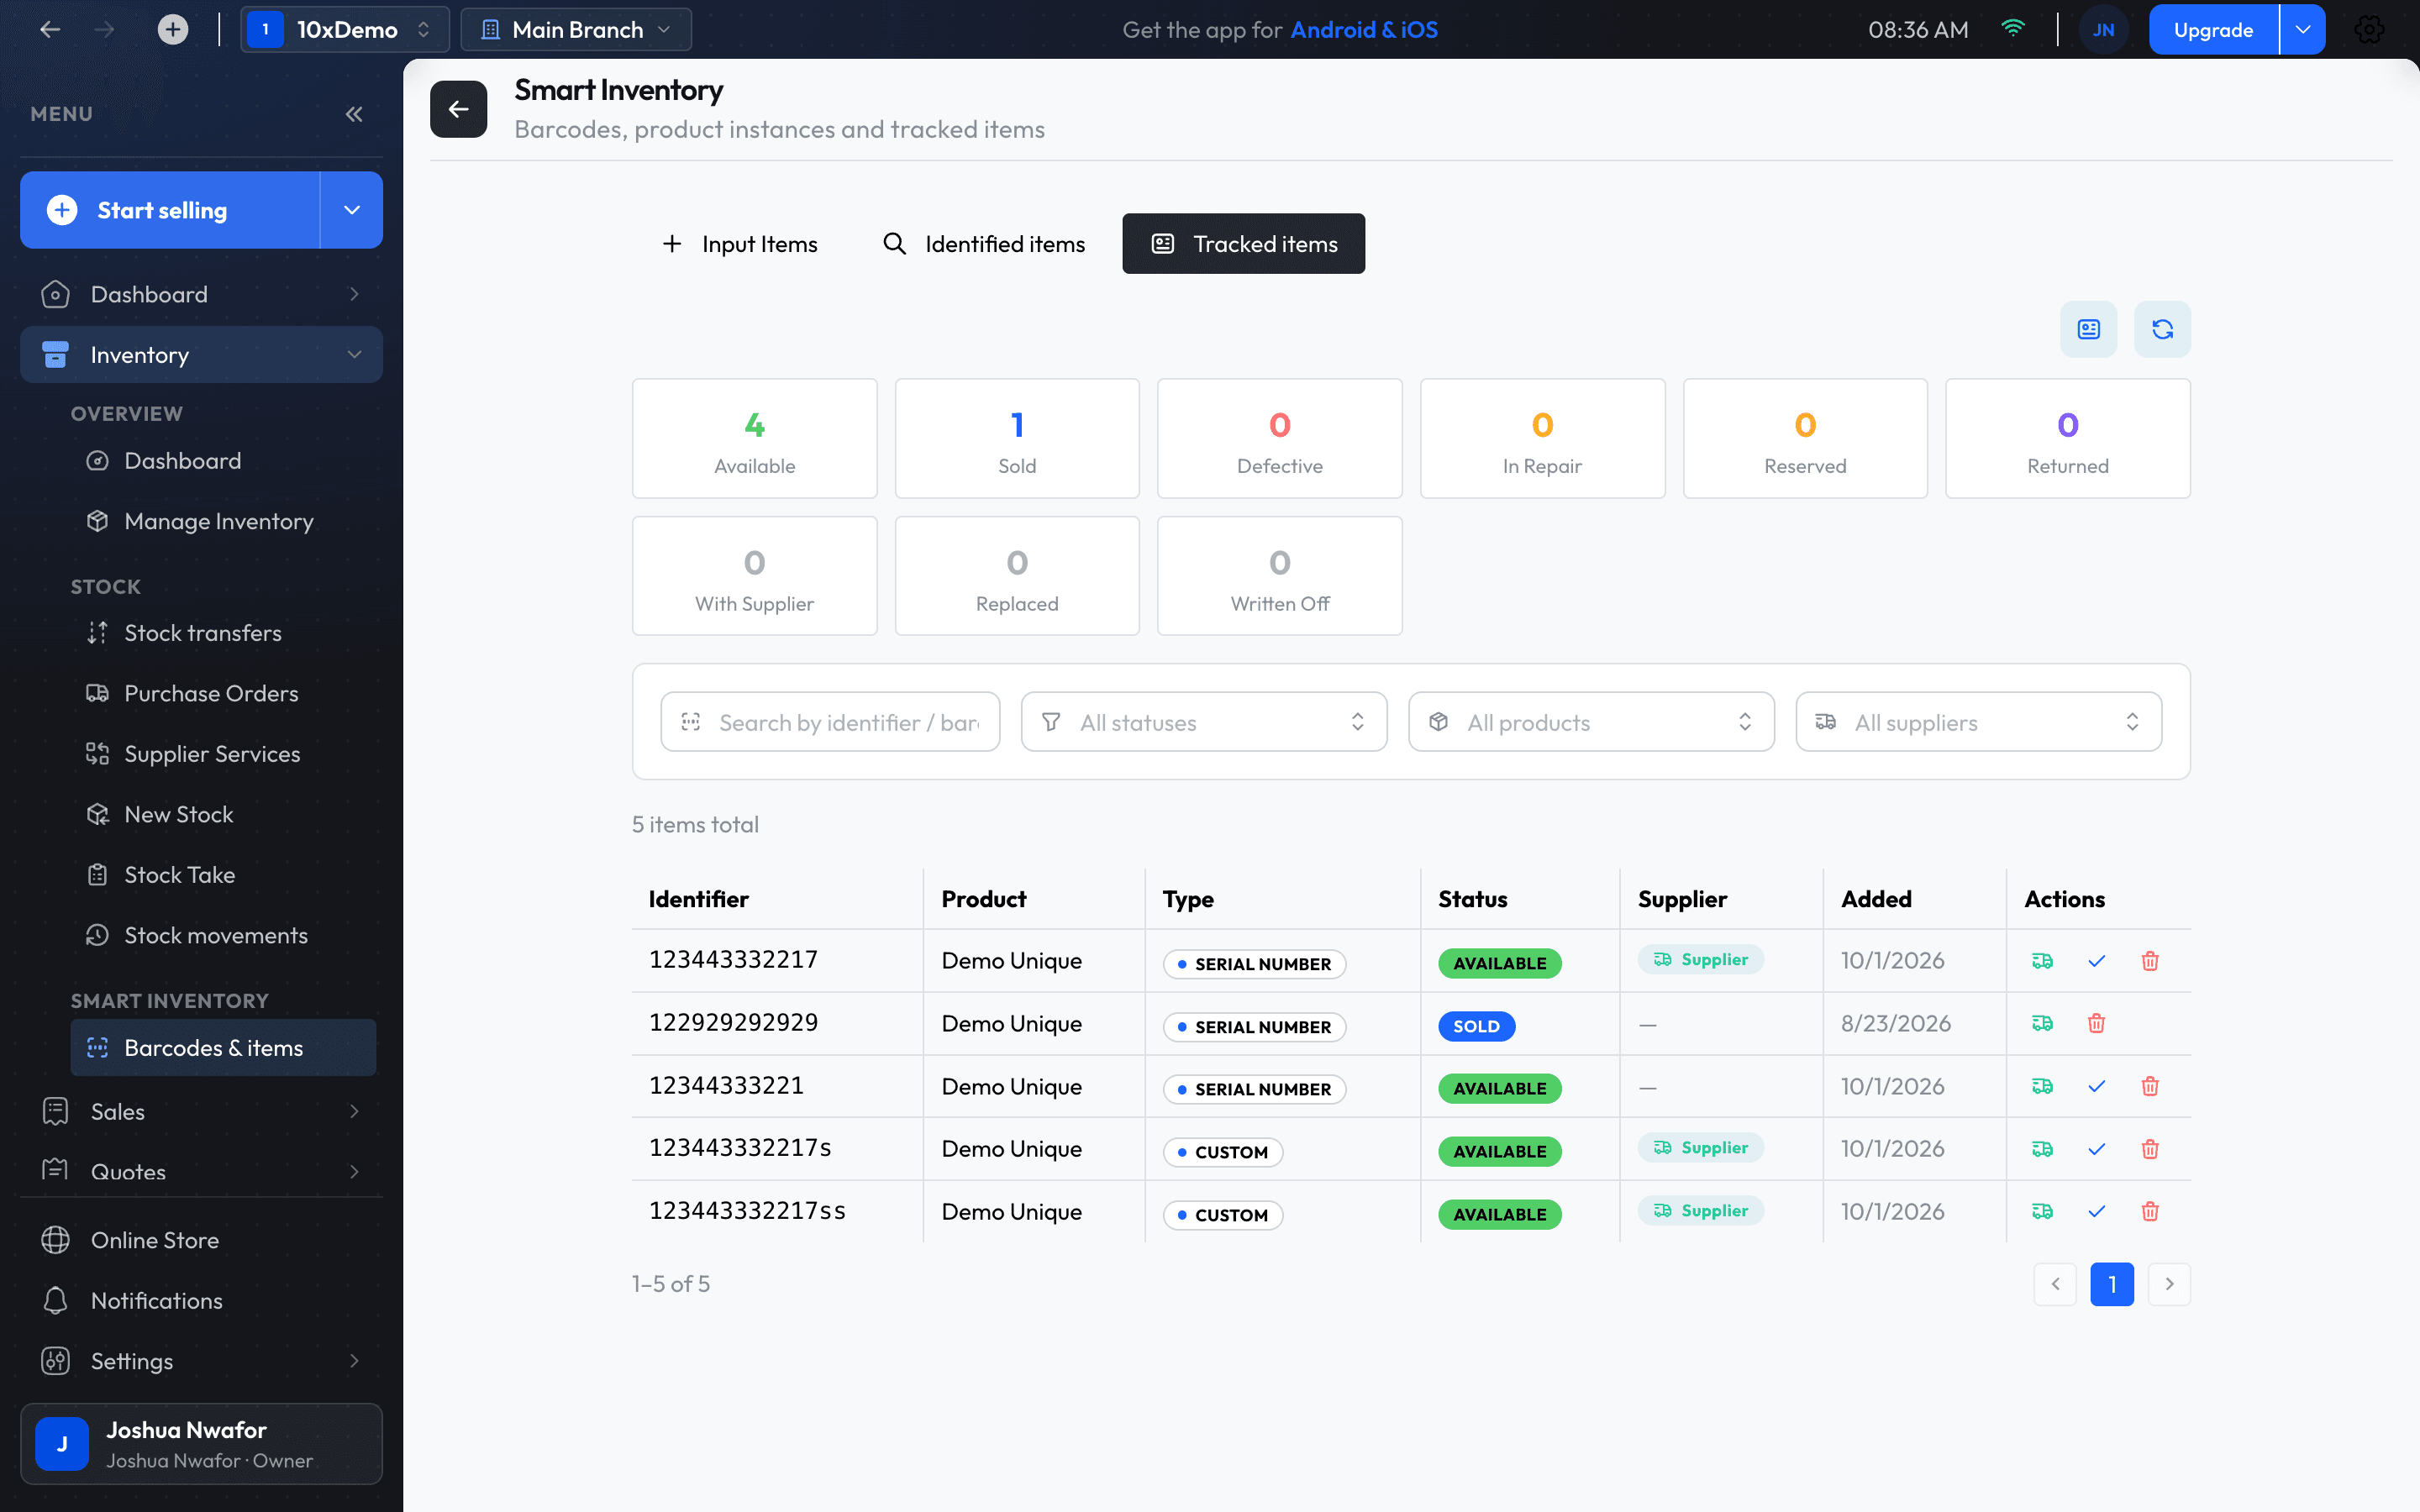Open the All suppliers dropdown
Viewport: 2420px width, 1512px height.
[1978, 722]
